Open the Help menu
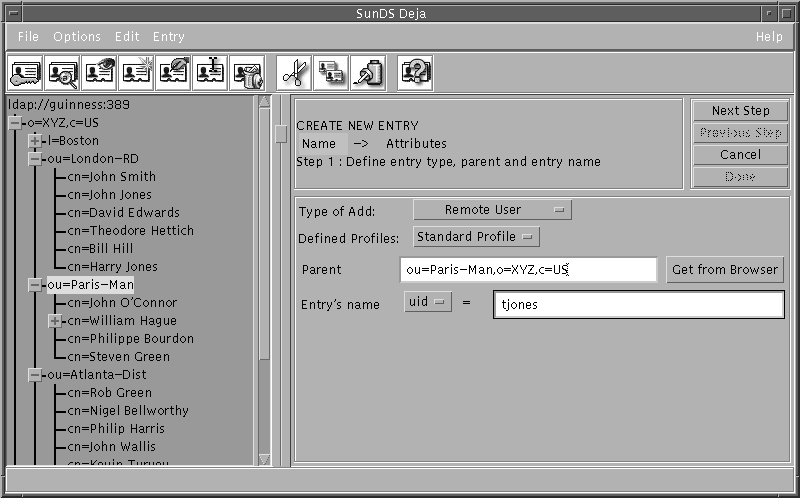Screen dimensions: 800x498 (769, 37)
